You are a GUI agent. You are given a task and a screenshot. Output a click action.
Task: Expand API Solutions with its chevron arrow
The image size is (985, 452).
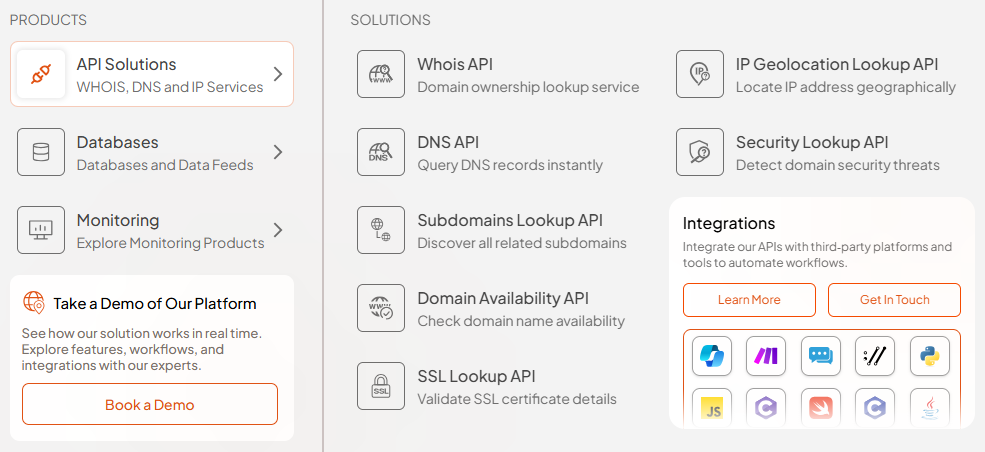click(278, 74)
